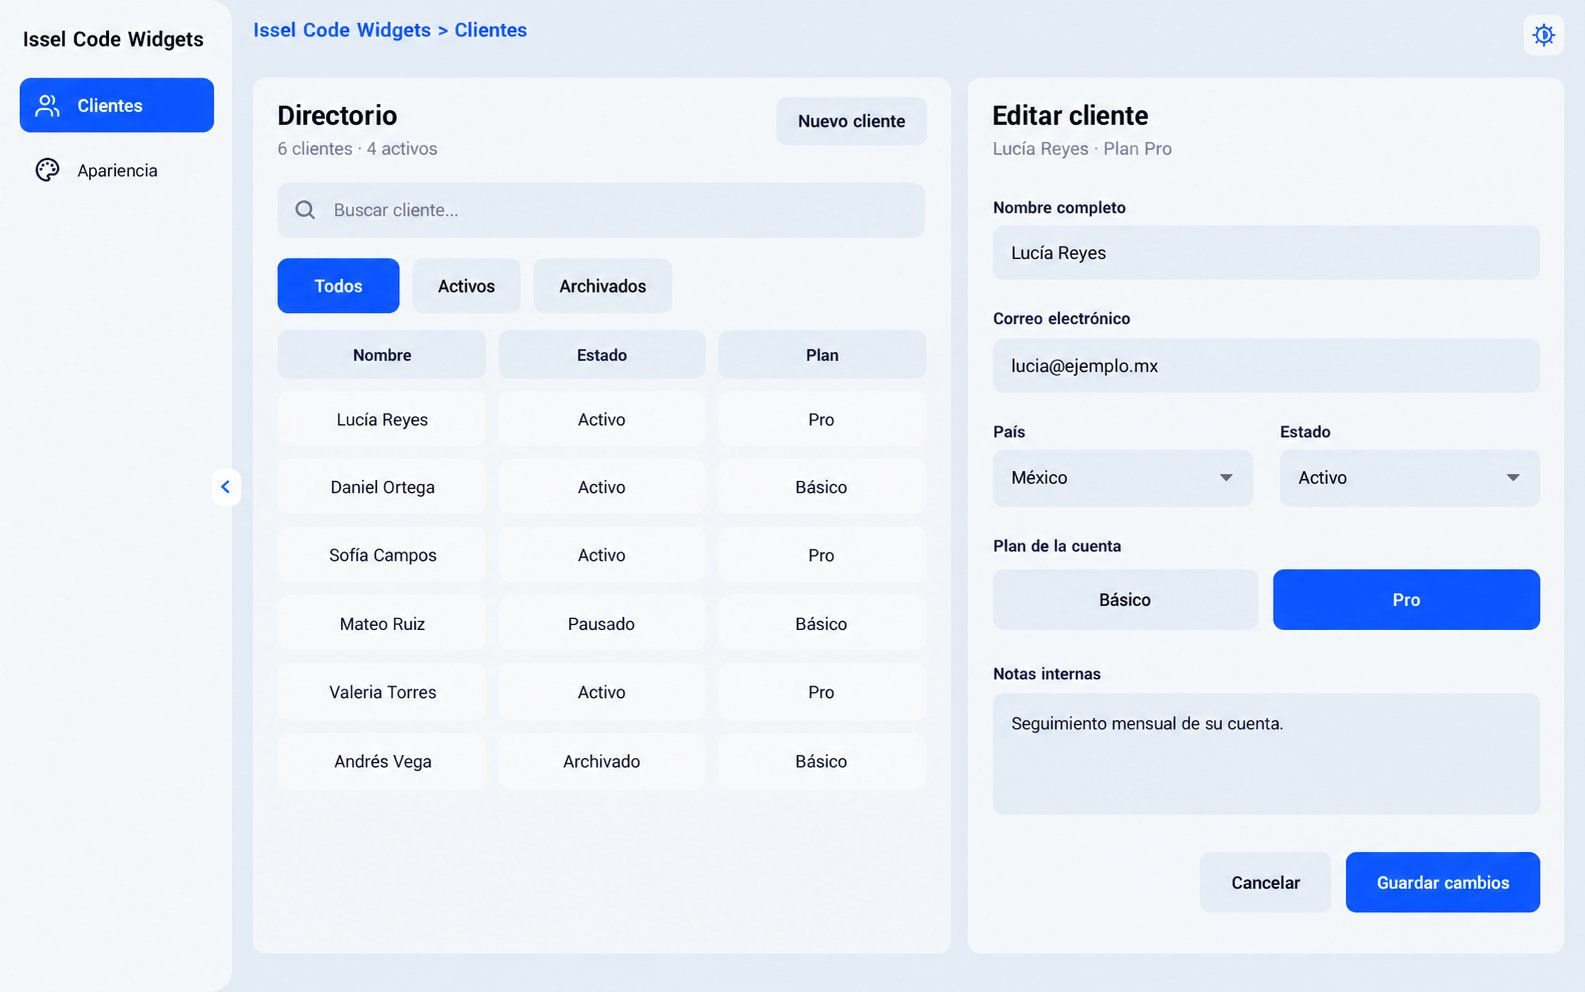Viewport: 1585px width, 992px height.
Task: Sort by the Nombre column header
Action: (x=382, y=355)
